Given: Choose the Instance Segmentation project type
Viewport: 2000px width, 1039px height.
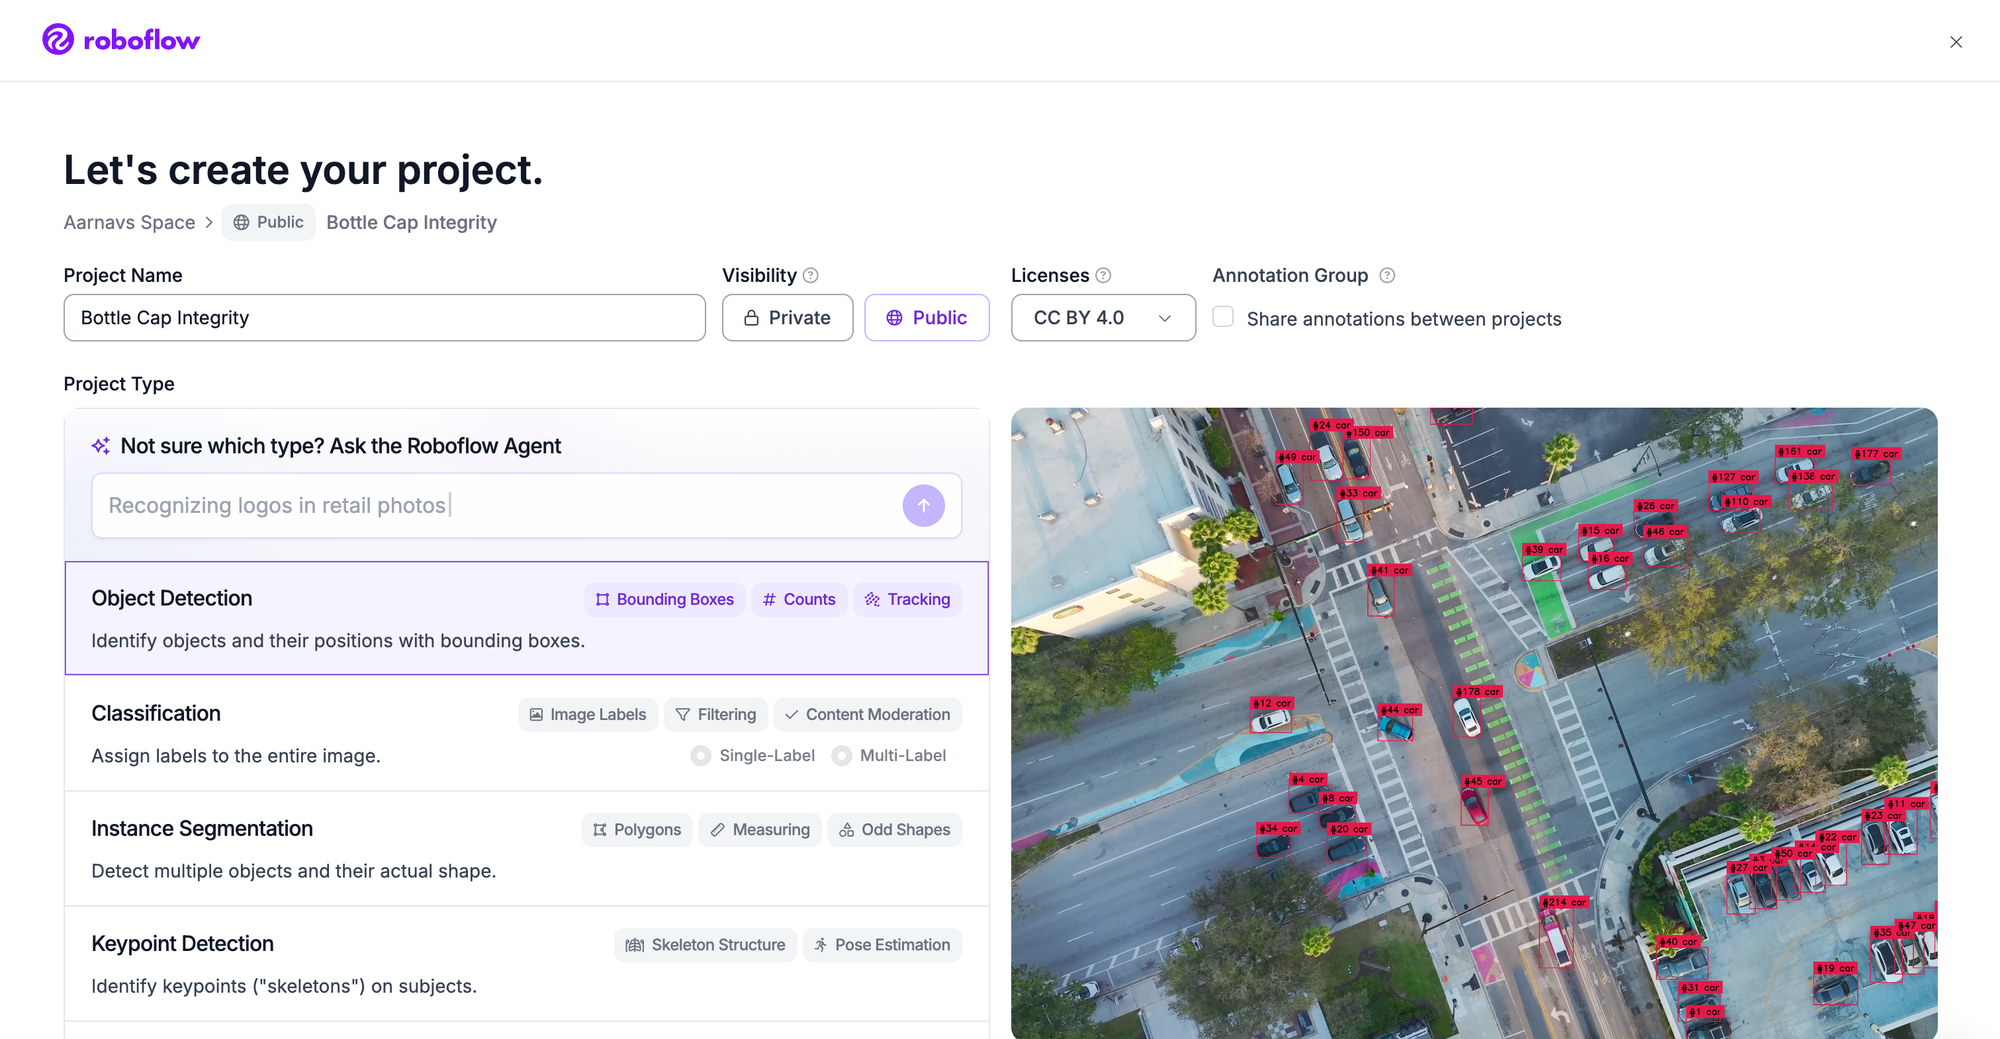Looking at the screenshot, I should tap(527, 849).
